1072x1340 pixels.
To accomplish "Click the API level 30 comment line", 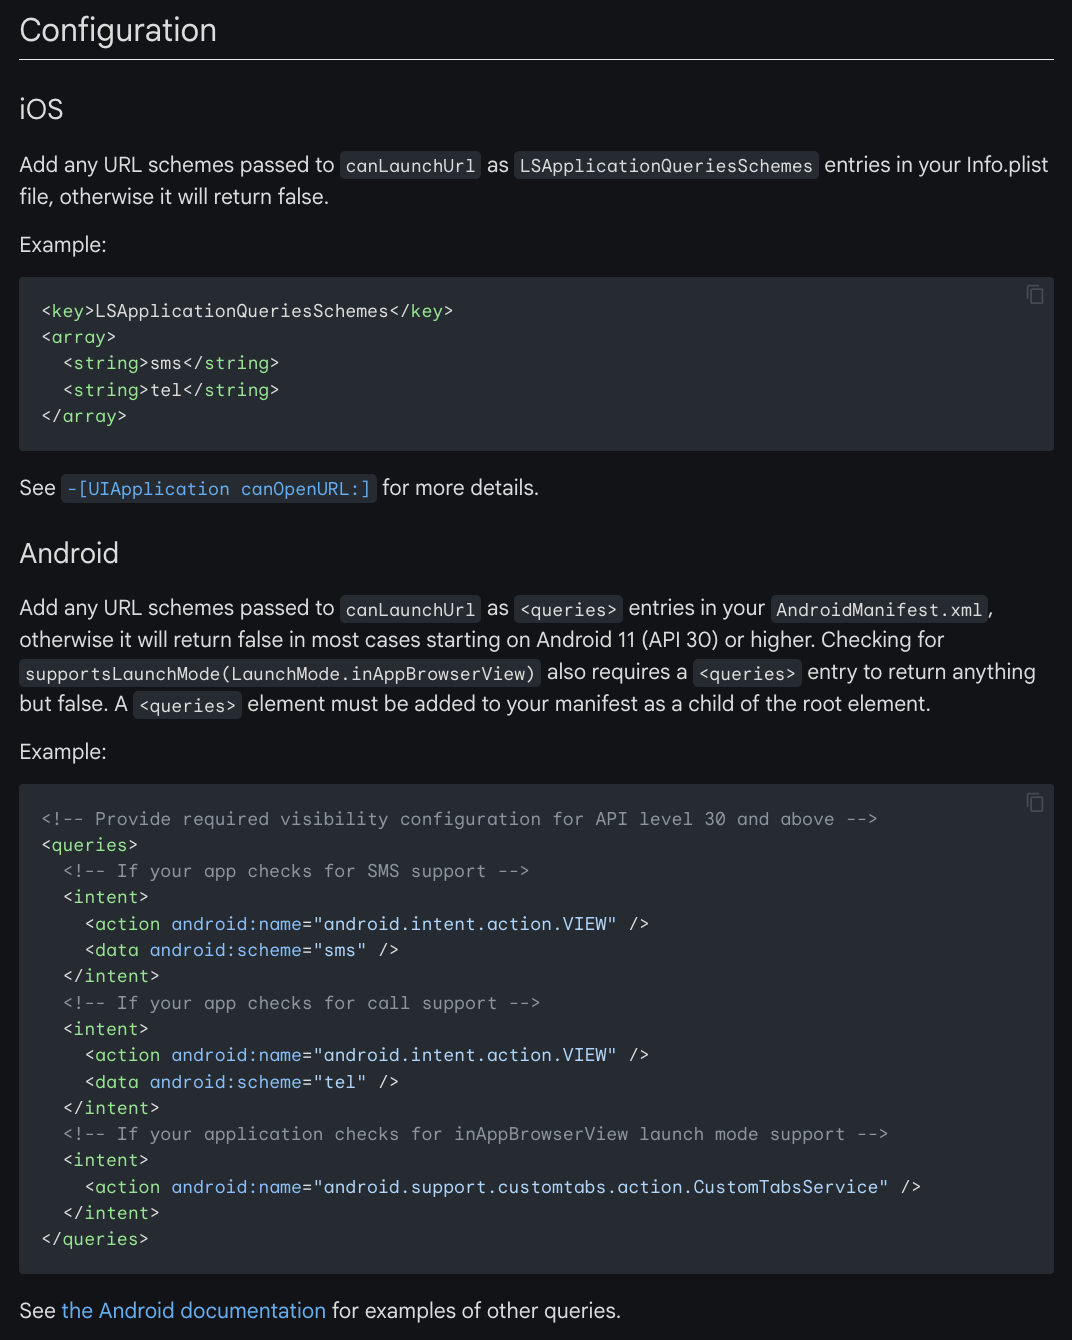I will pyautogui.click(x=459, y=819).
